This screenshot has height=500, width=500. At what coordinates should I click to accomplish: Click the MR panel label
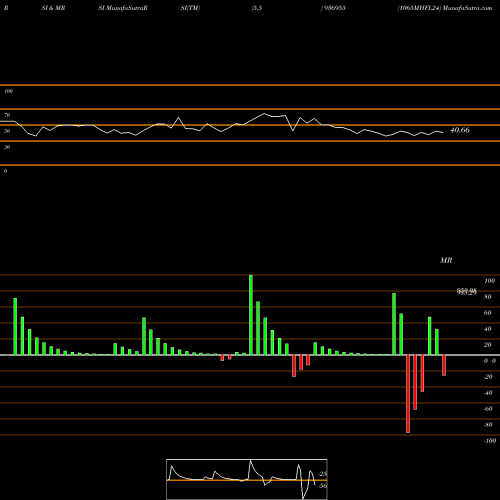point(446,260)
